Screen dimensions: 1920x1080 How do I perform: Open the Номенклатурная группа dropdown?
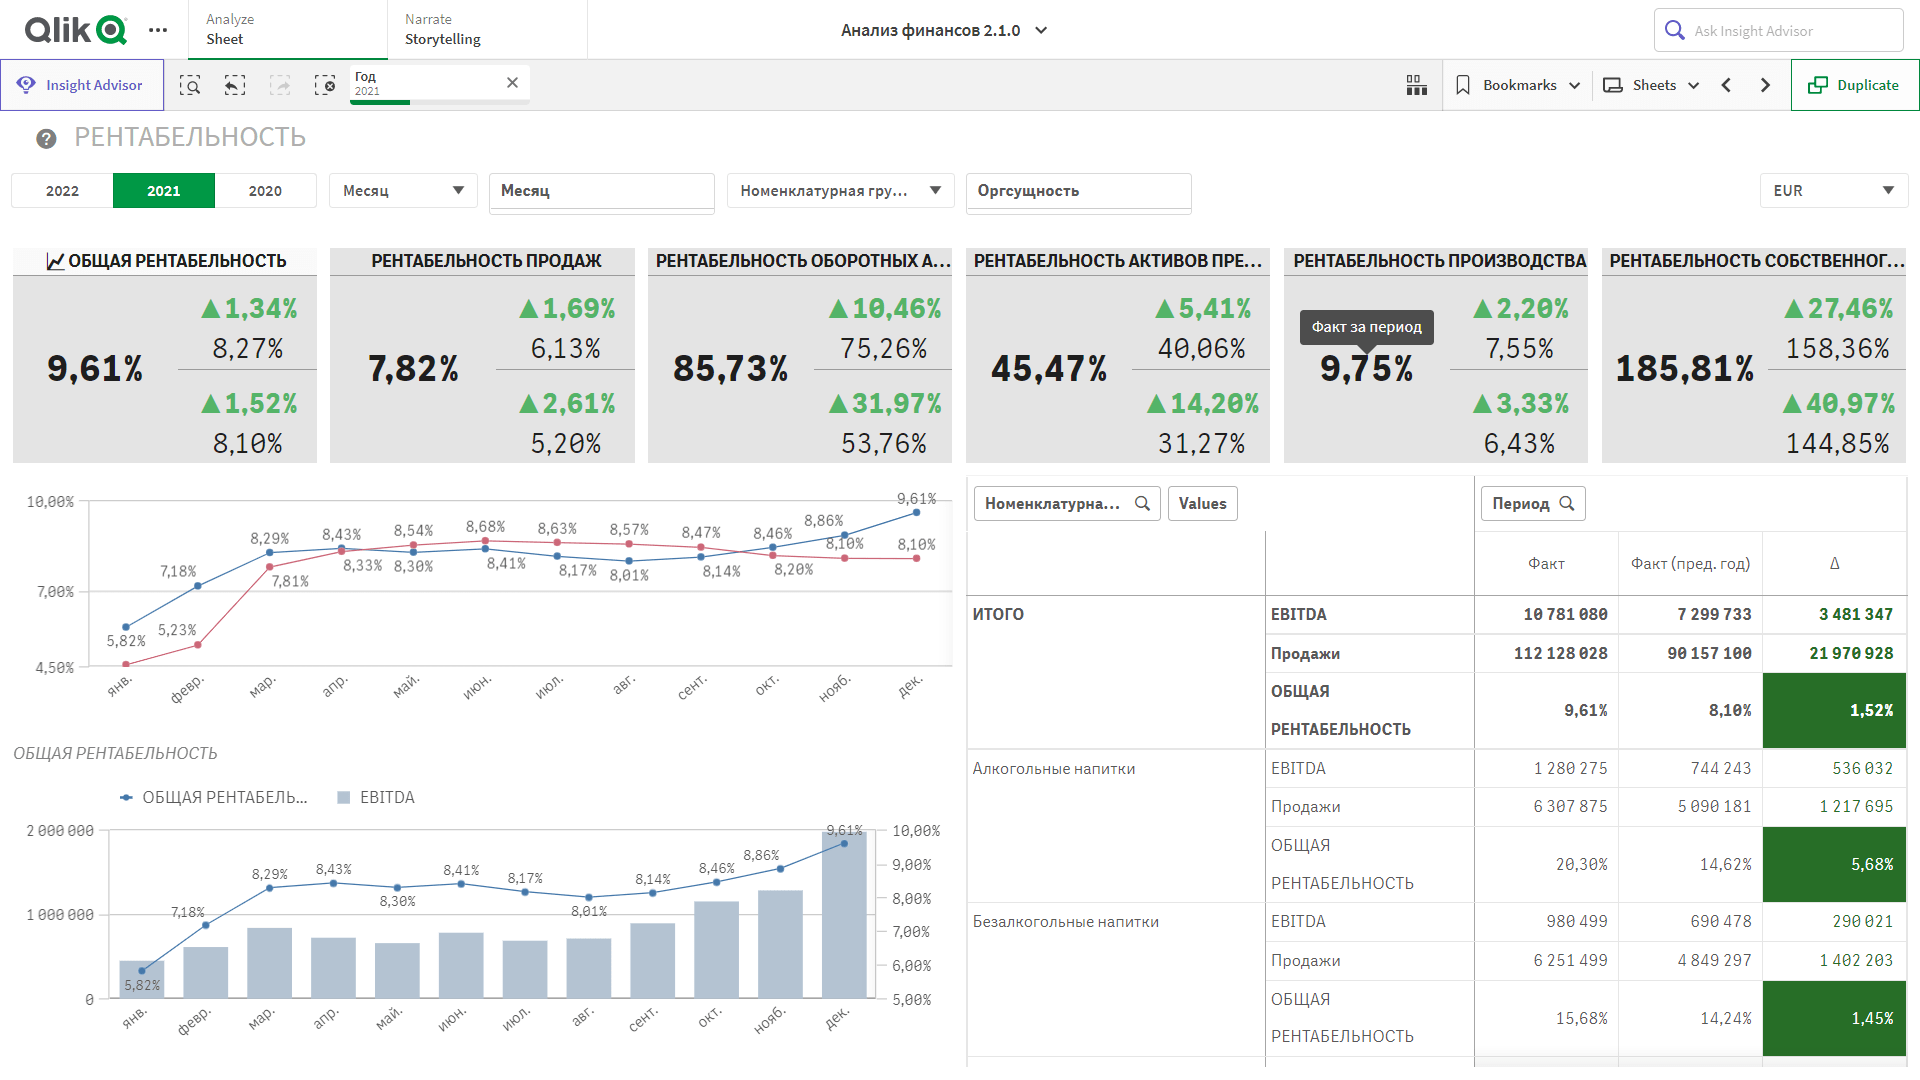point(840,191)
